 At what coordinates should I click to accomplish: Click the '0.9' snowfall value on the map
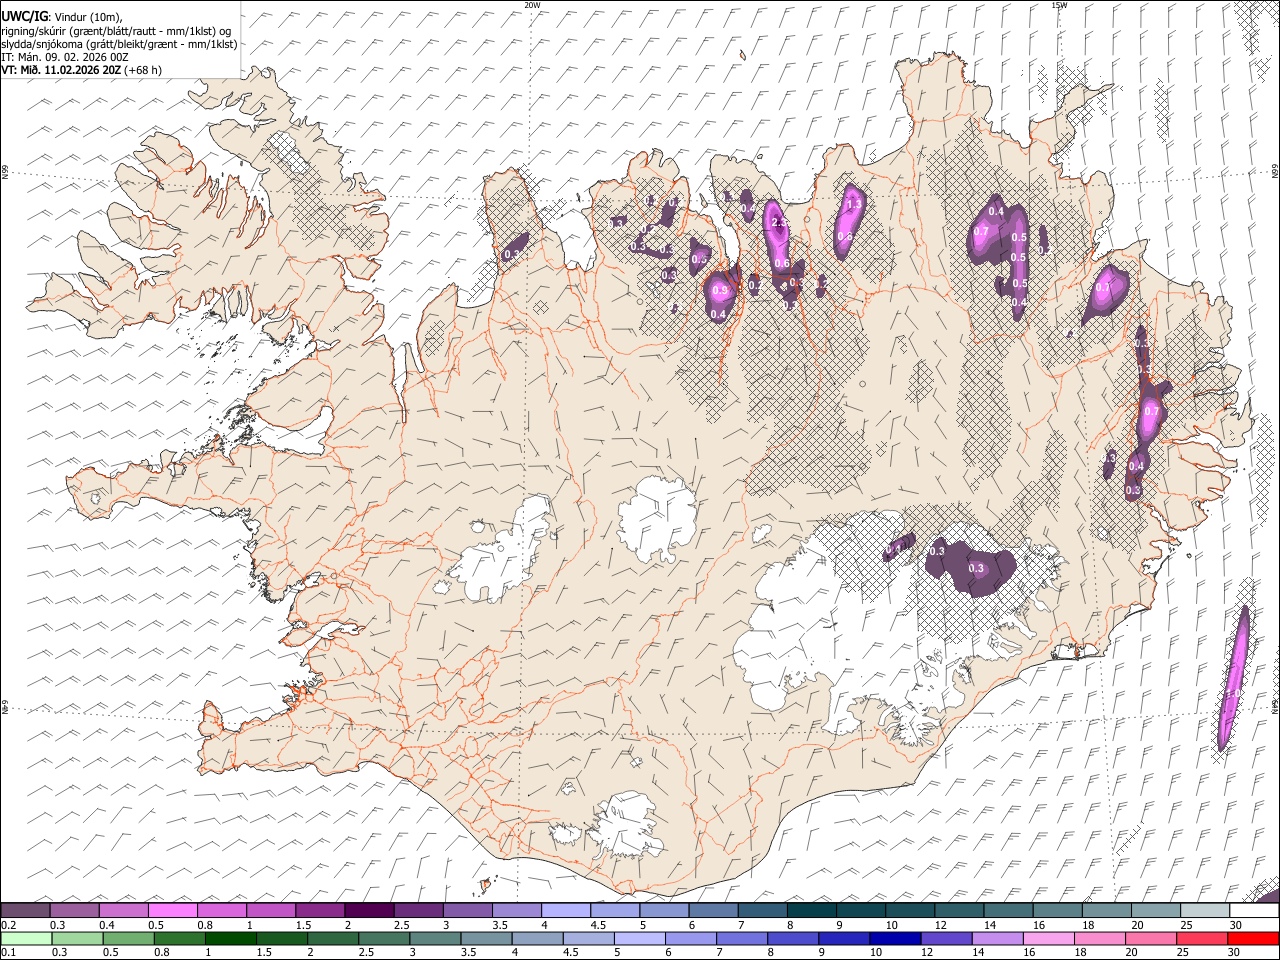(720, 291)
